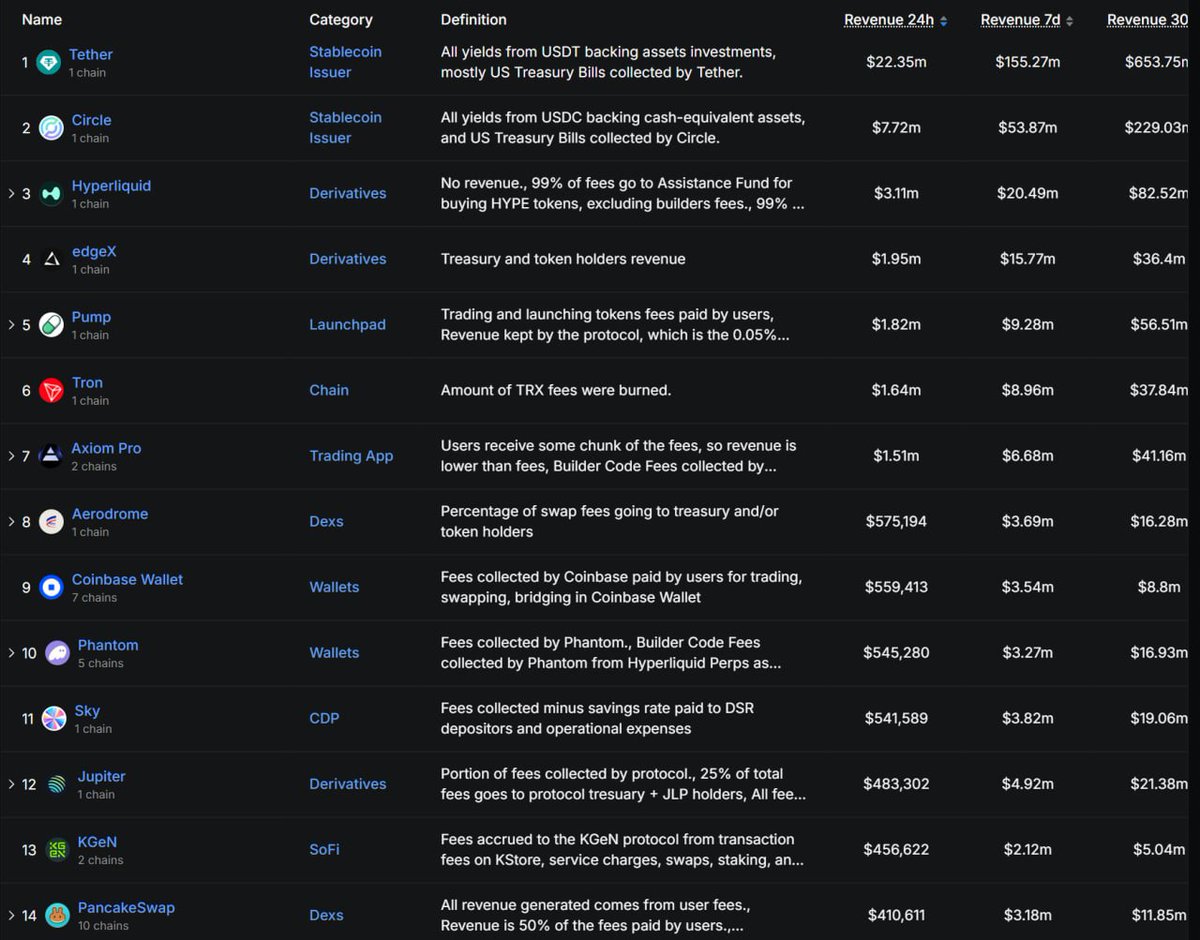Image resolution: width=1200 pixels, height=940 pixels.
Task: Open Wallets category in Phantom row
Action: (x=334, y=652)
